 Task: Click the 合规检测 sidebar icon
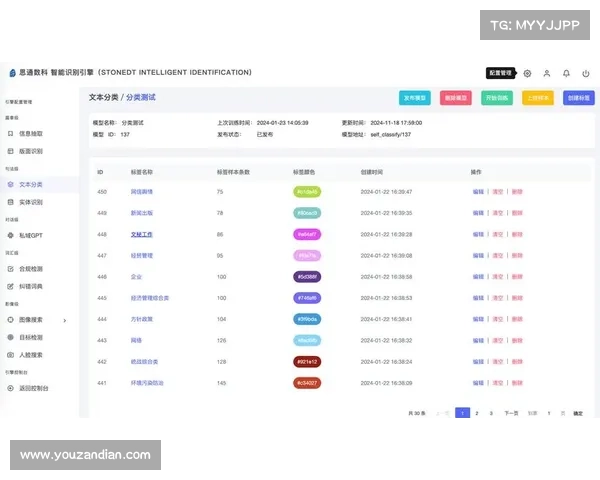11,269
